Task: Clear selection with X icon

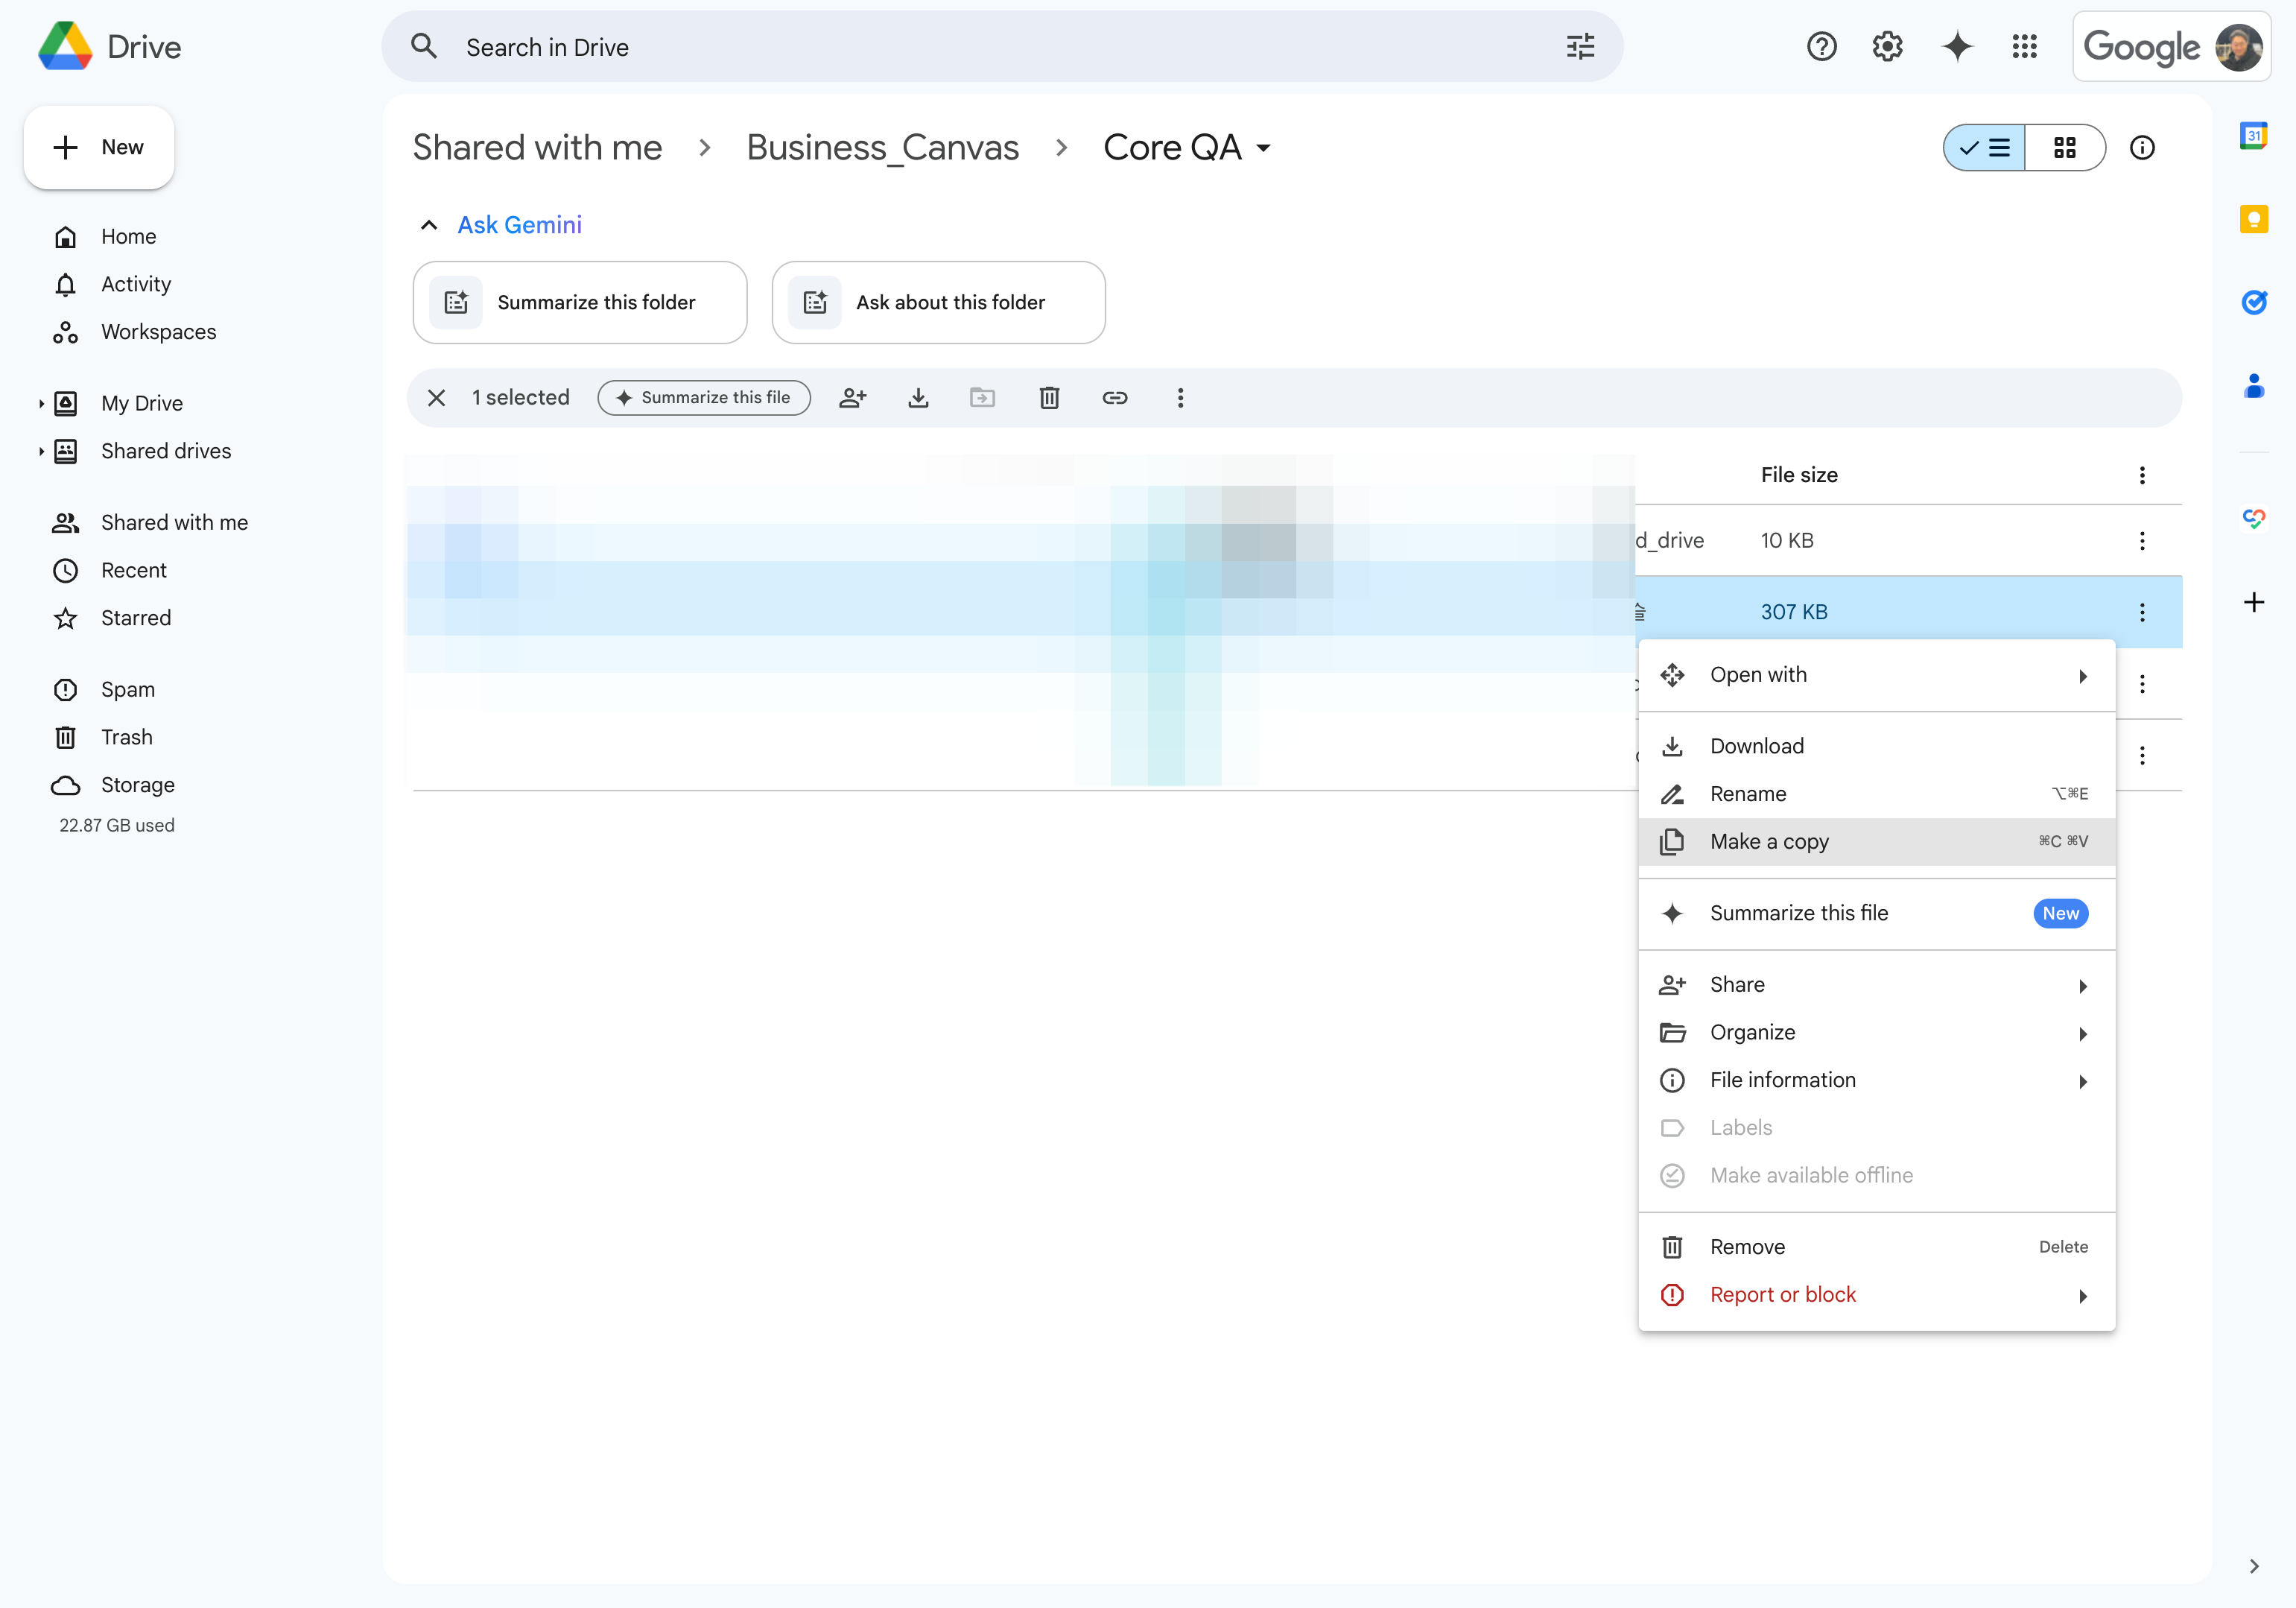Action: (436, 398)
